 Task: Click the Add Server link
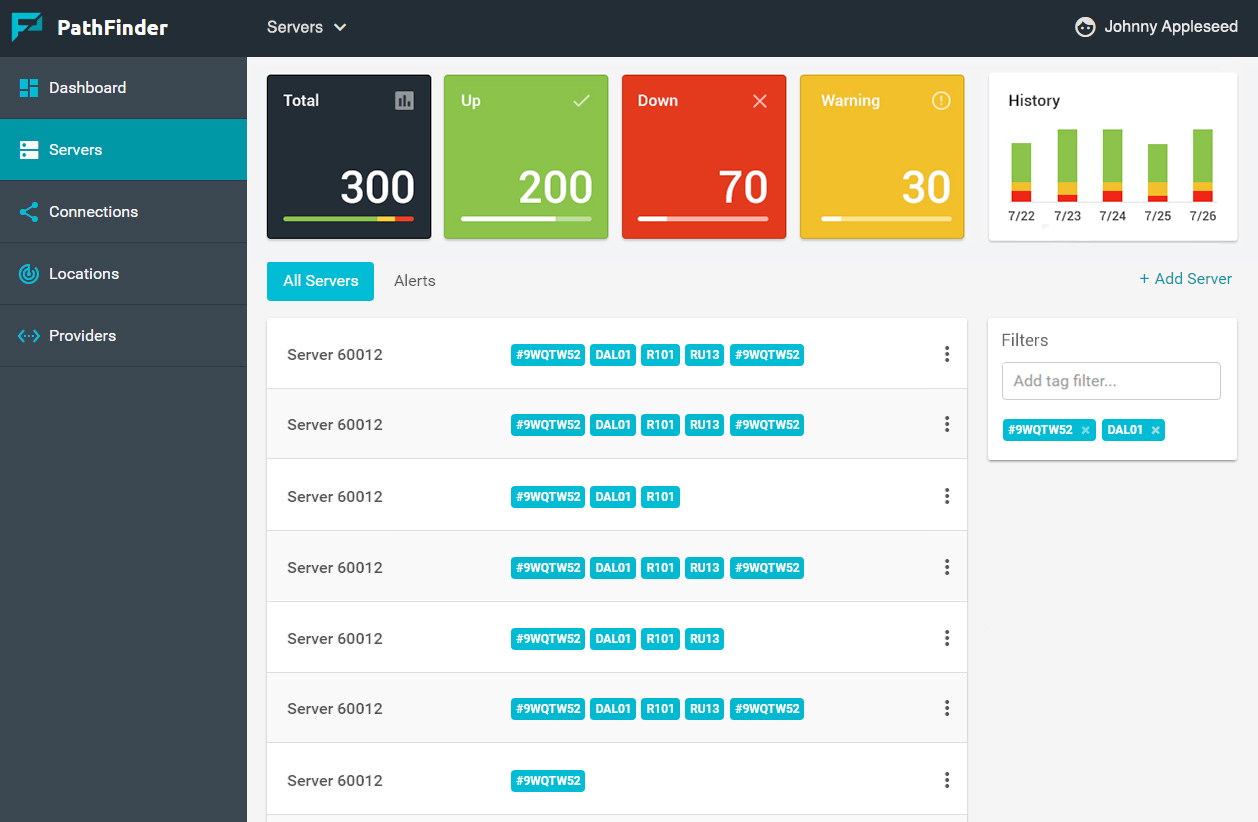coord(1185,279)
